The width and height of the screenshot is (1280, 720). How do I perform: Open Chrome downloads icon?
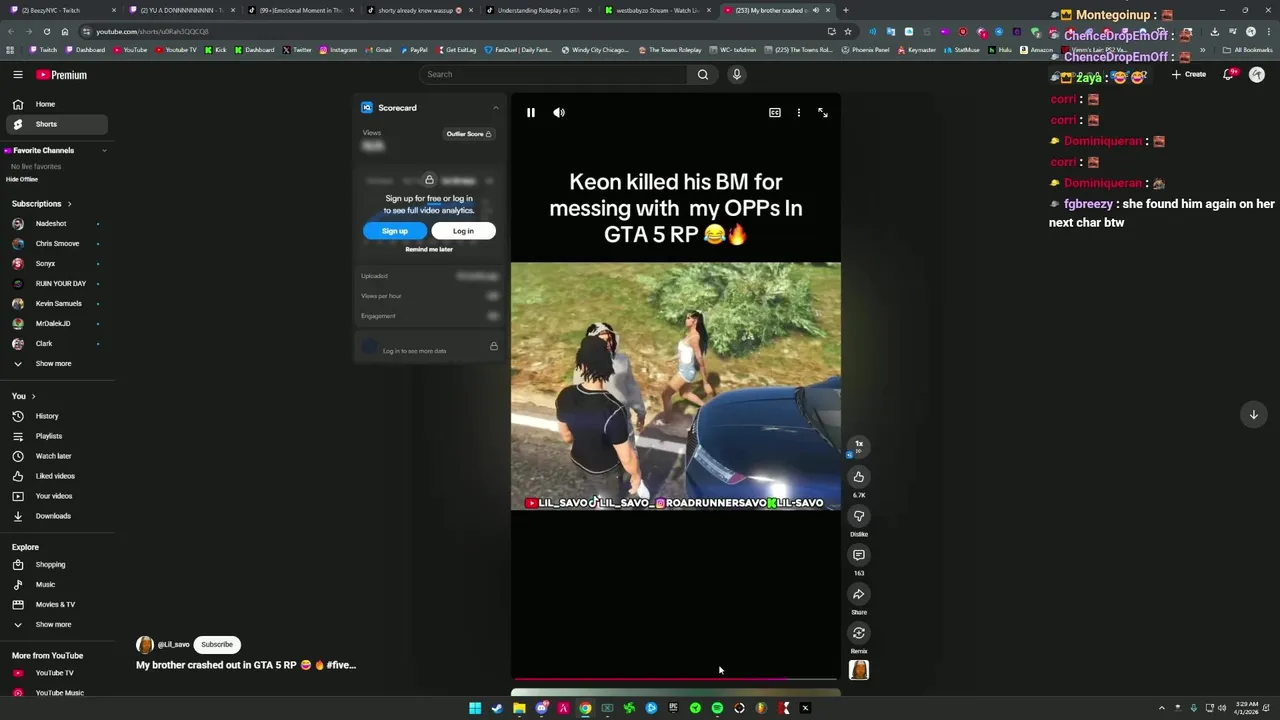coord(1214,31)
